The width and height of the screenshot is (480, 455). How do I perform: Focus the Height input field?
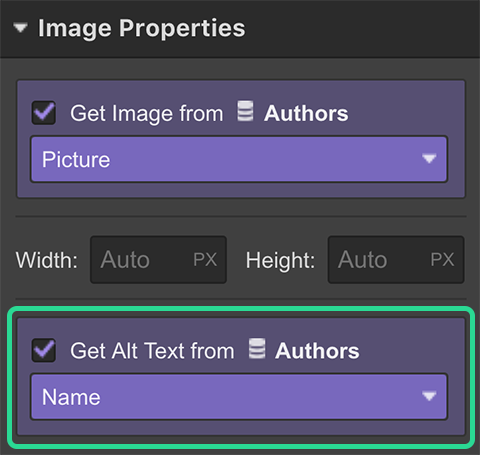(396, 259)
